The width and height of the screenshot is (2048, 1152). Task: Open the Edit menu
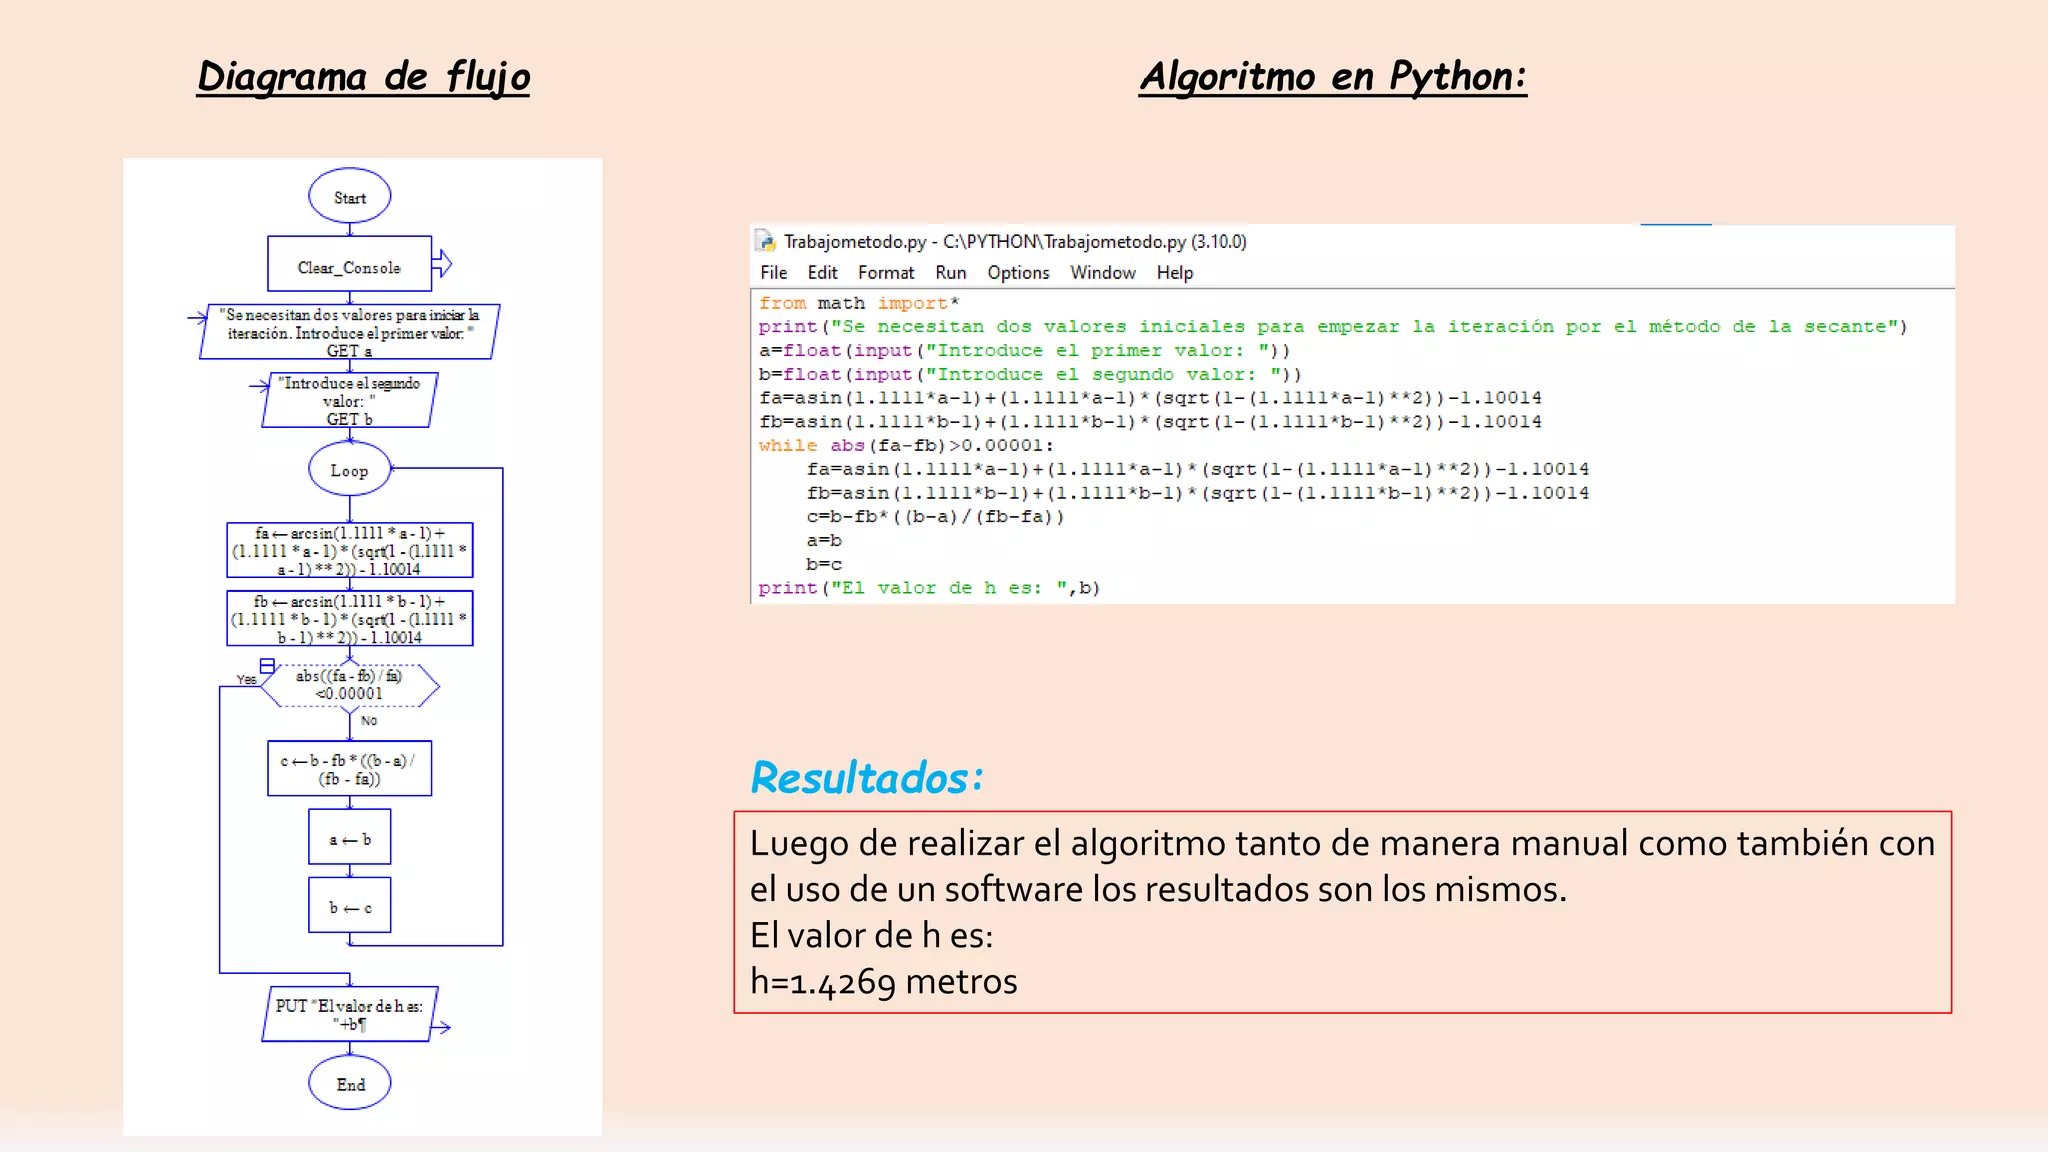click(822, 273)
